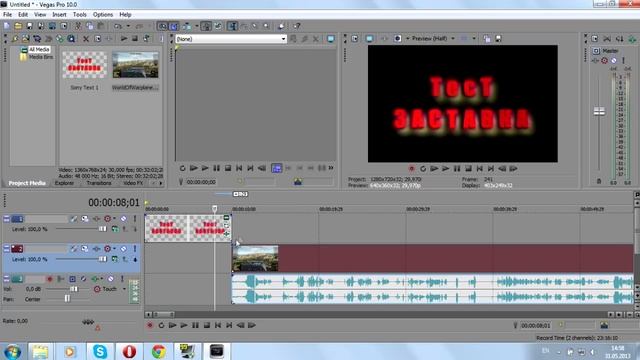Open the overlays dropdown arrow in preview
Image resolution: width=640 pixels, height=360 pixels.
(474, 39)
